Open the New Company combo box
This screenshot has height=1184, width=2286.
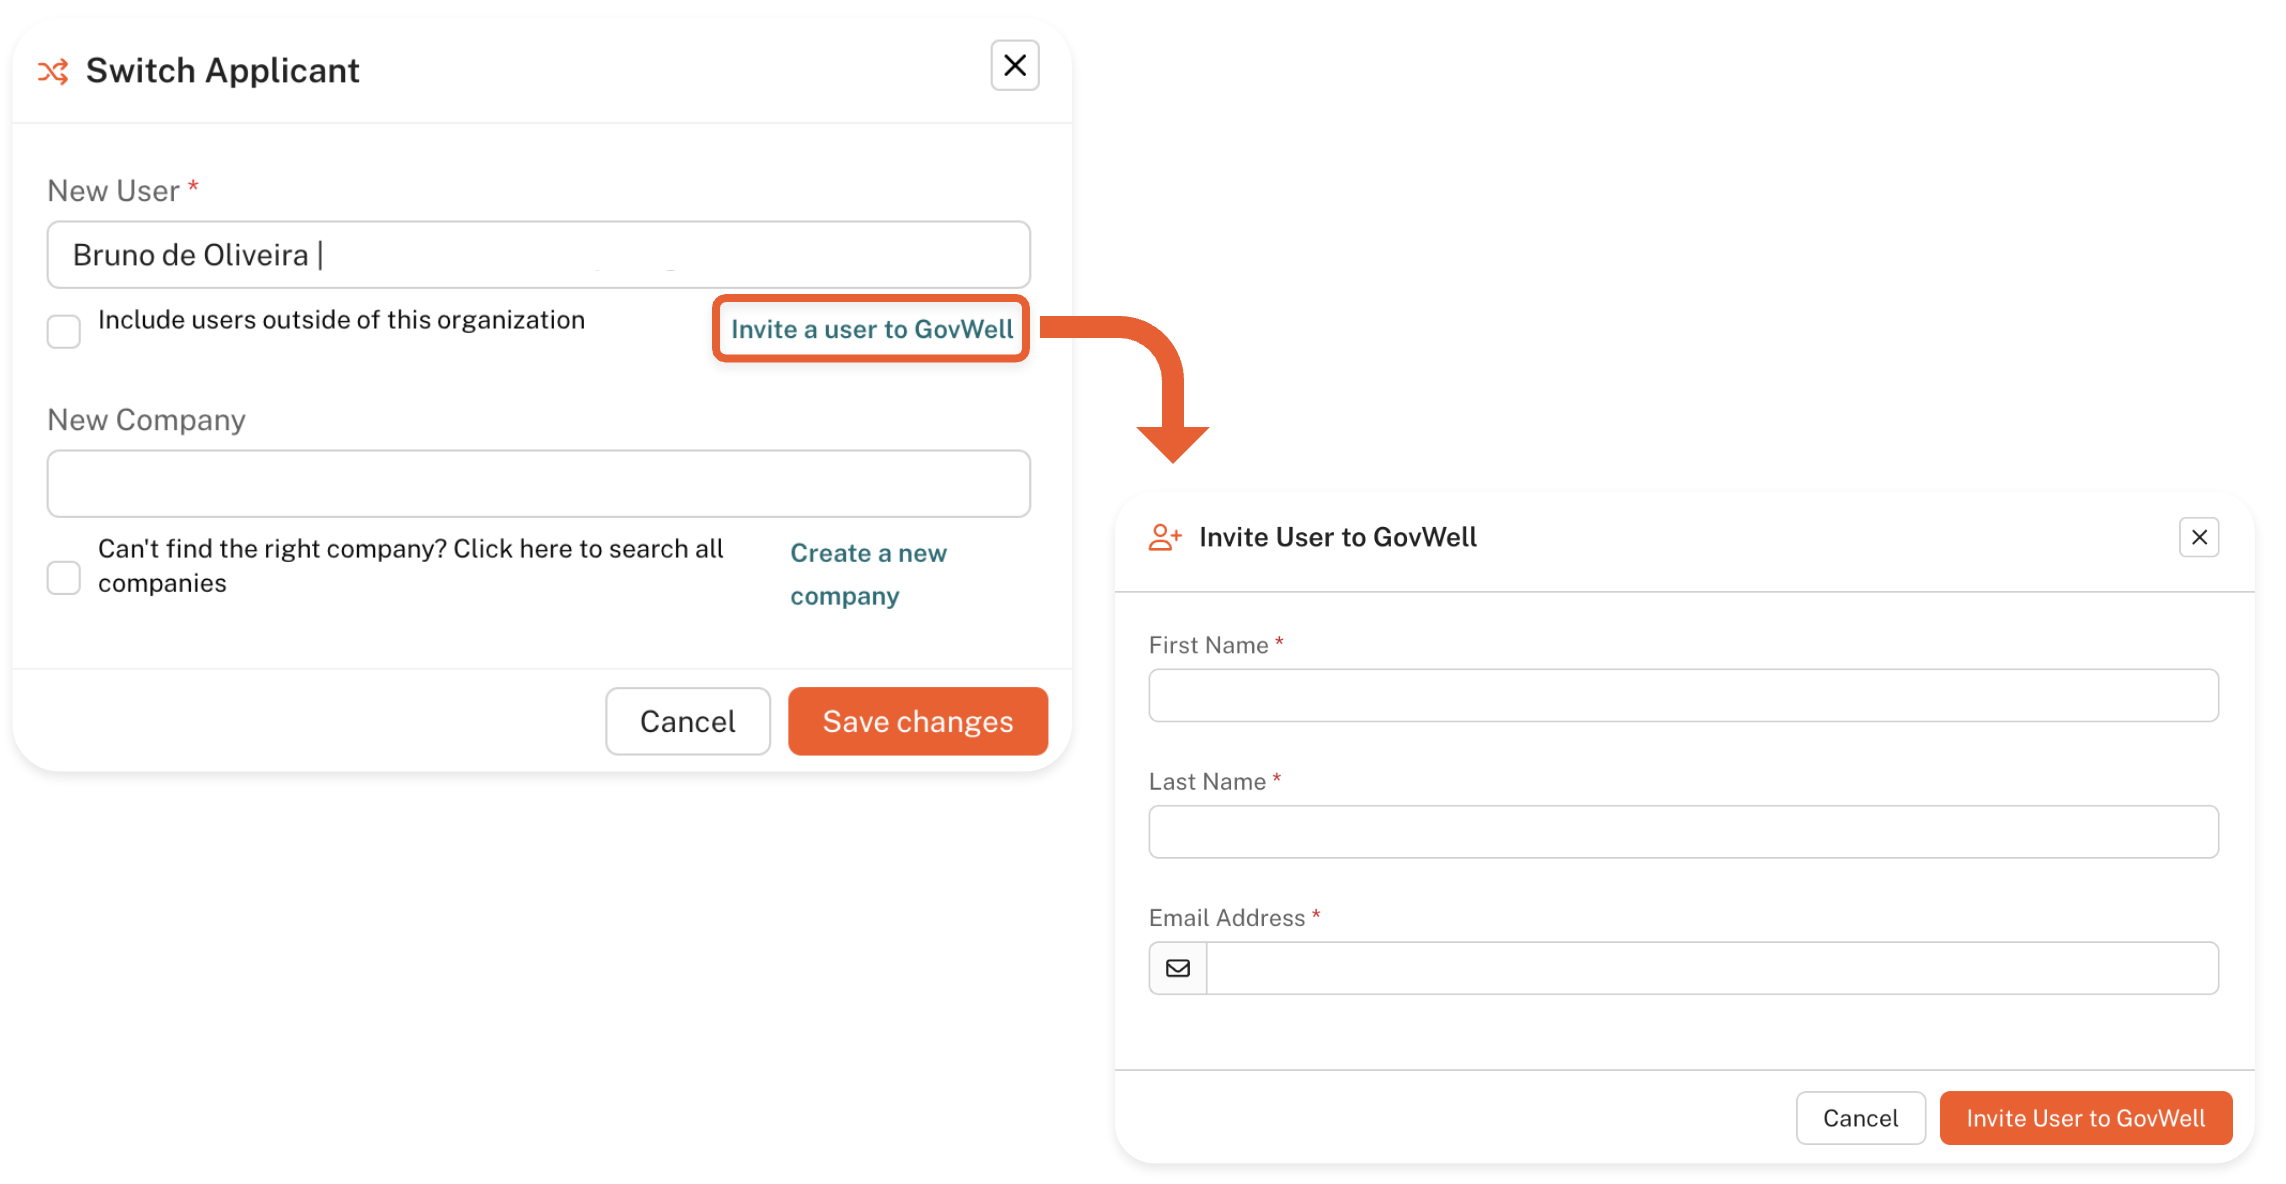(x=538, y=484)
